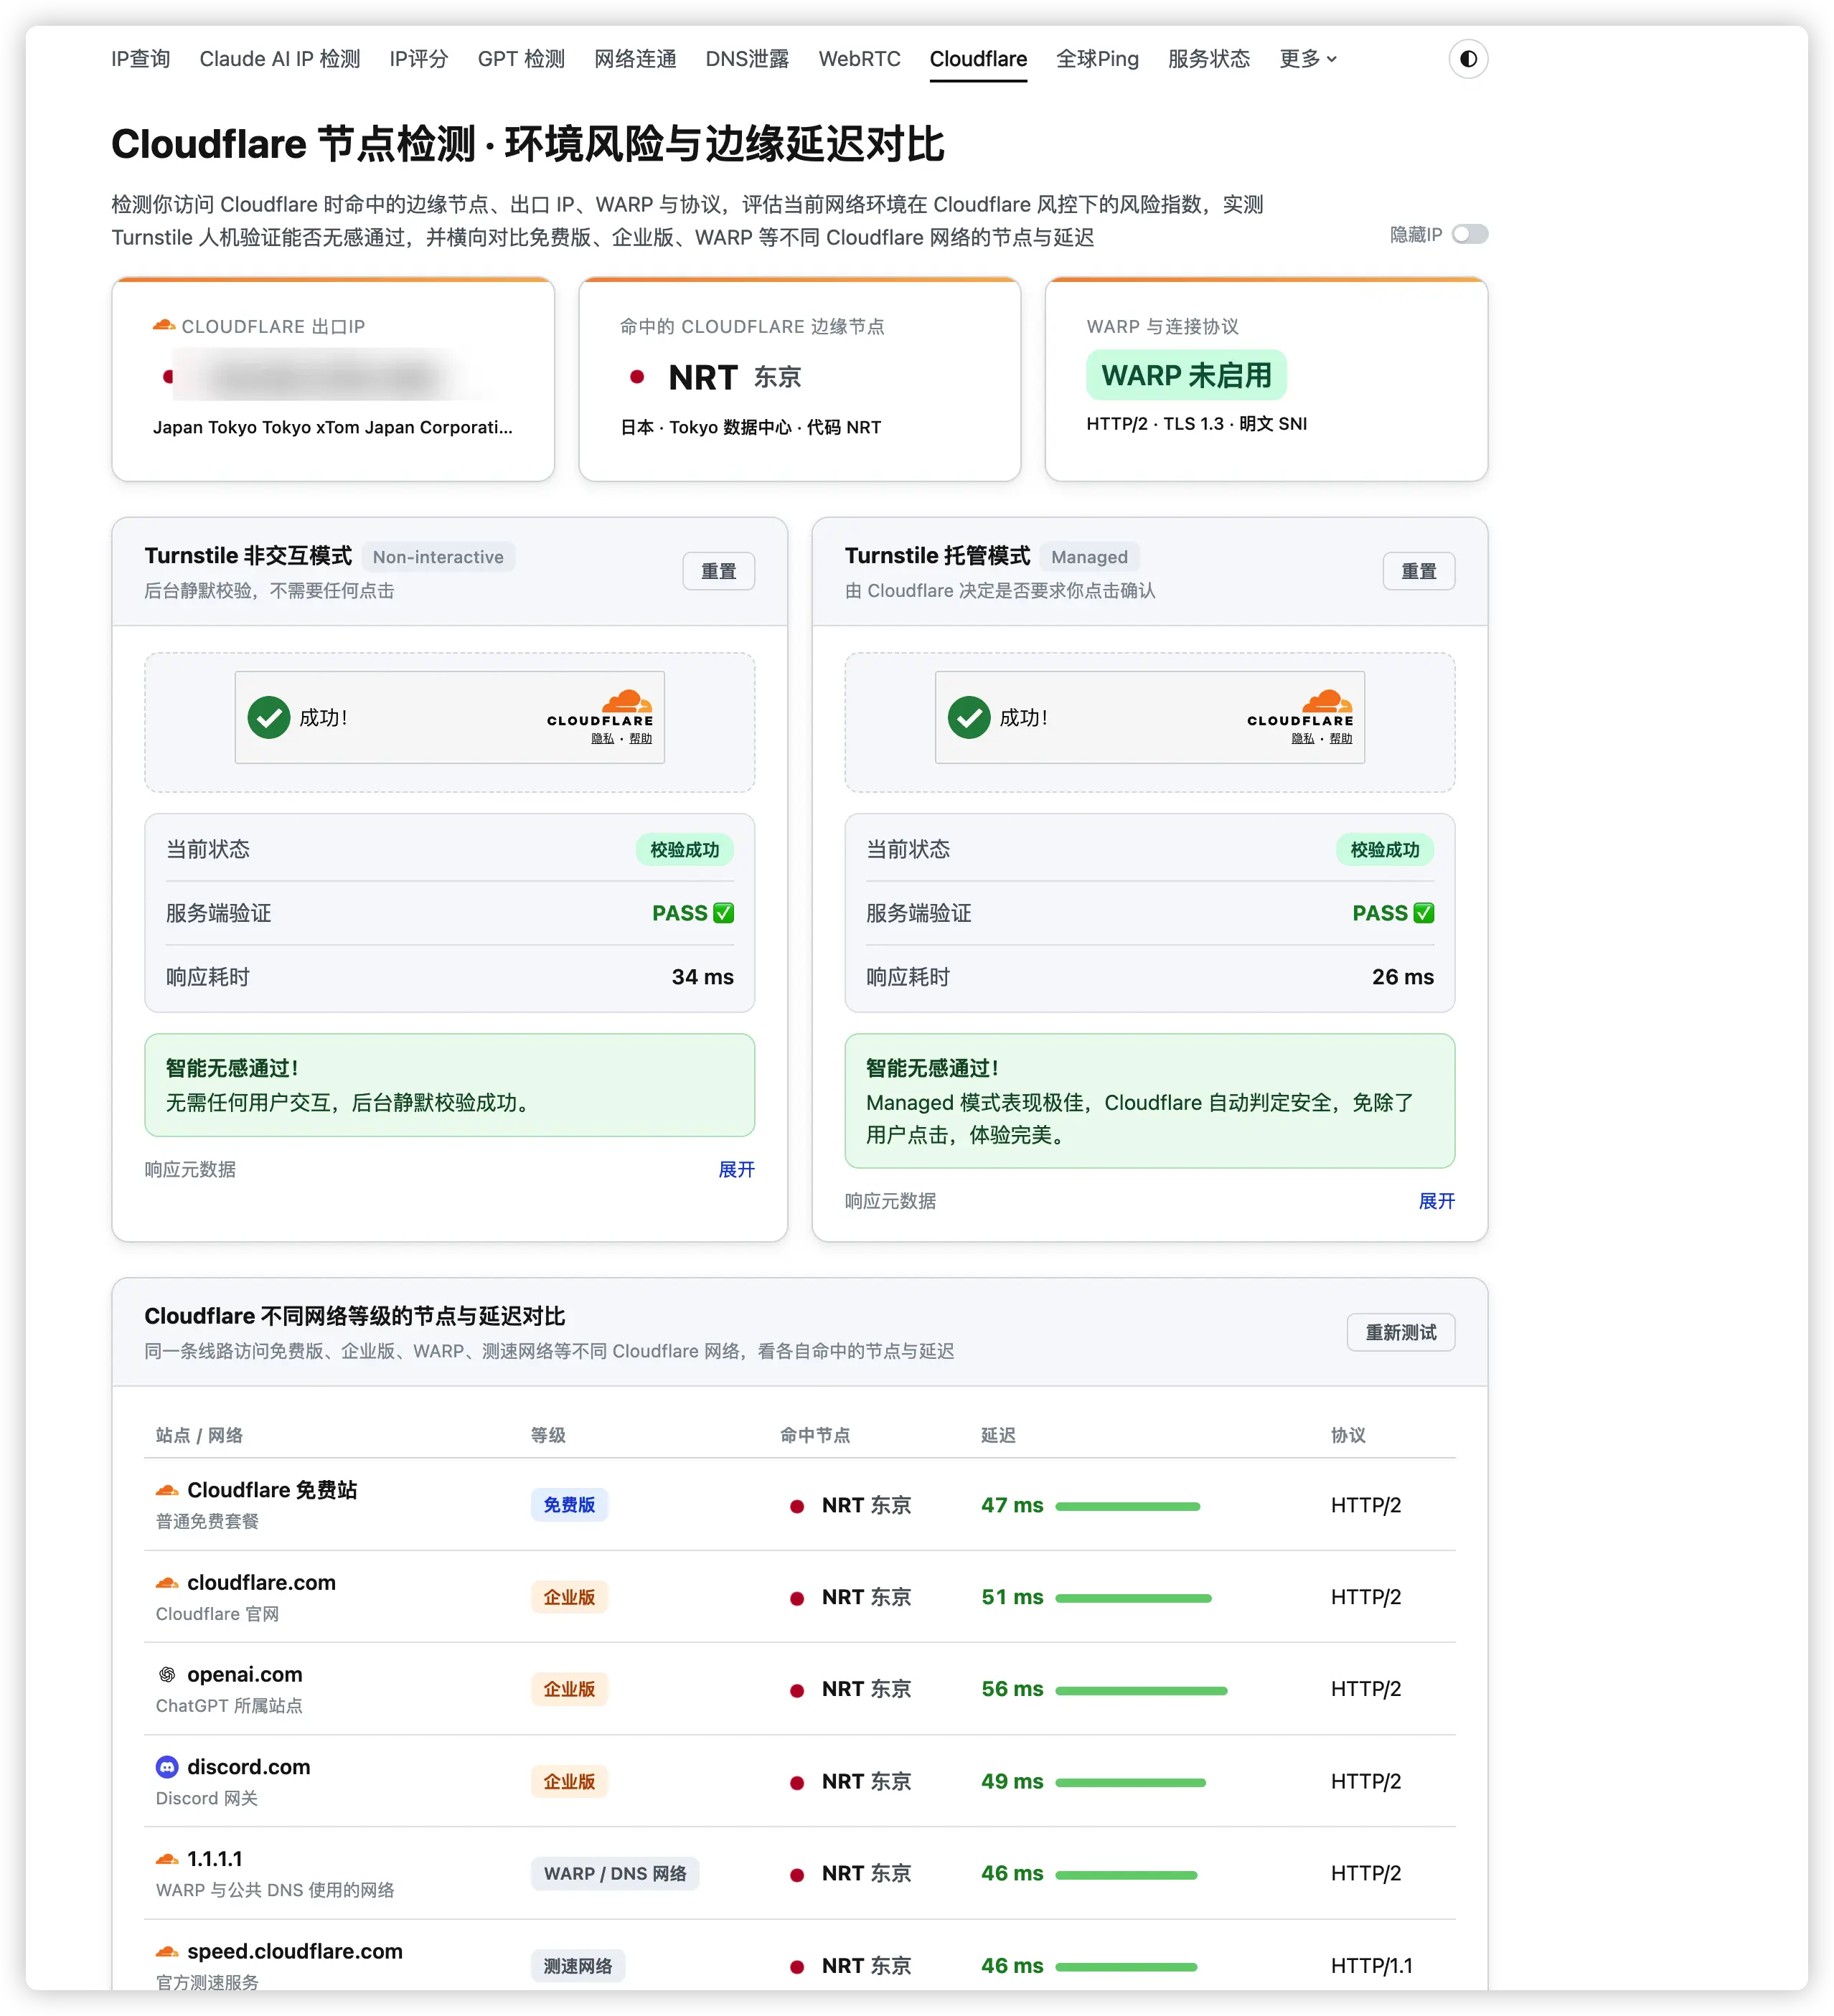
Task: Click the green checkmark in managed widget
Action: [969, 717]
